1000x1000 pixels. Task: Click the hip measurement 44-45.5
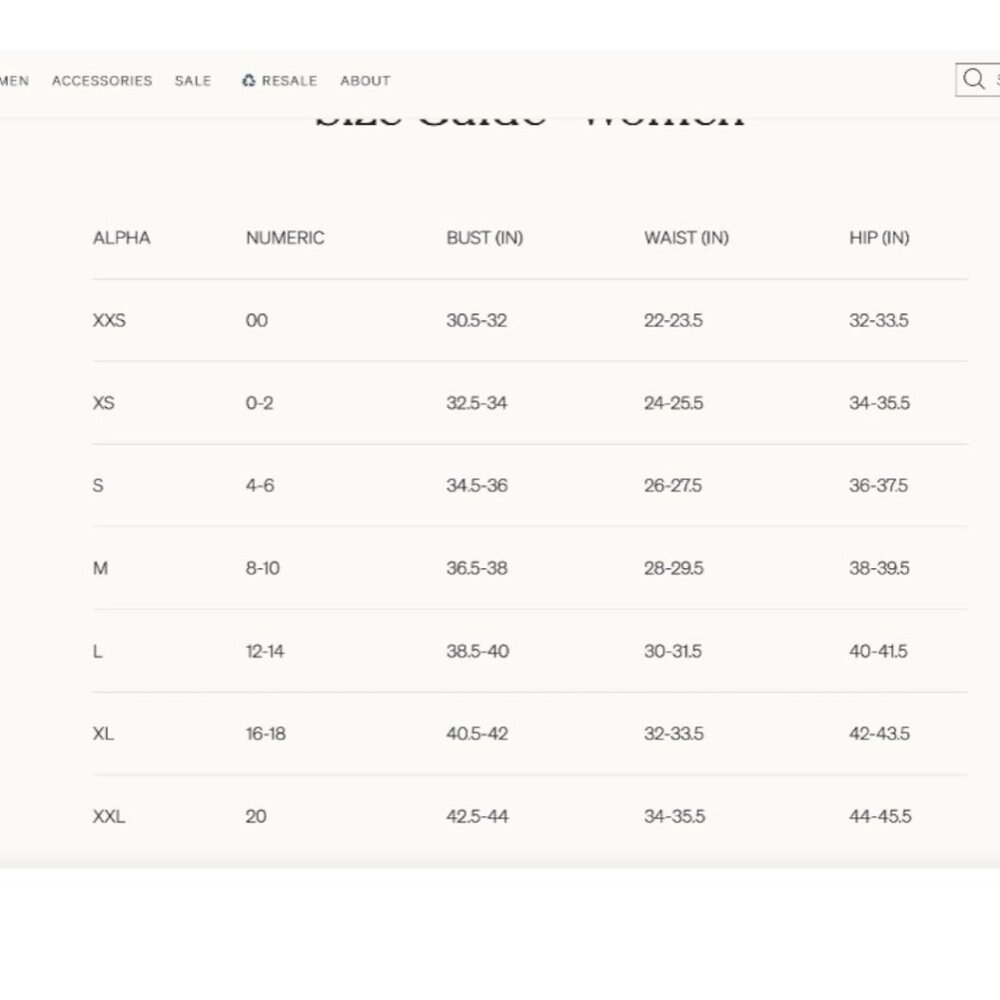[x=879, y=816]
